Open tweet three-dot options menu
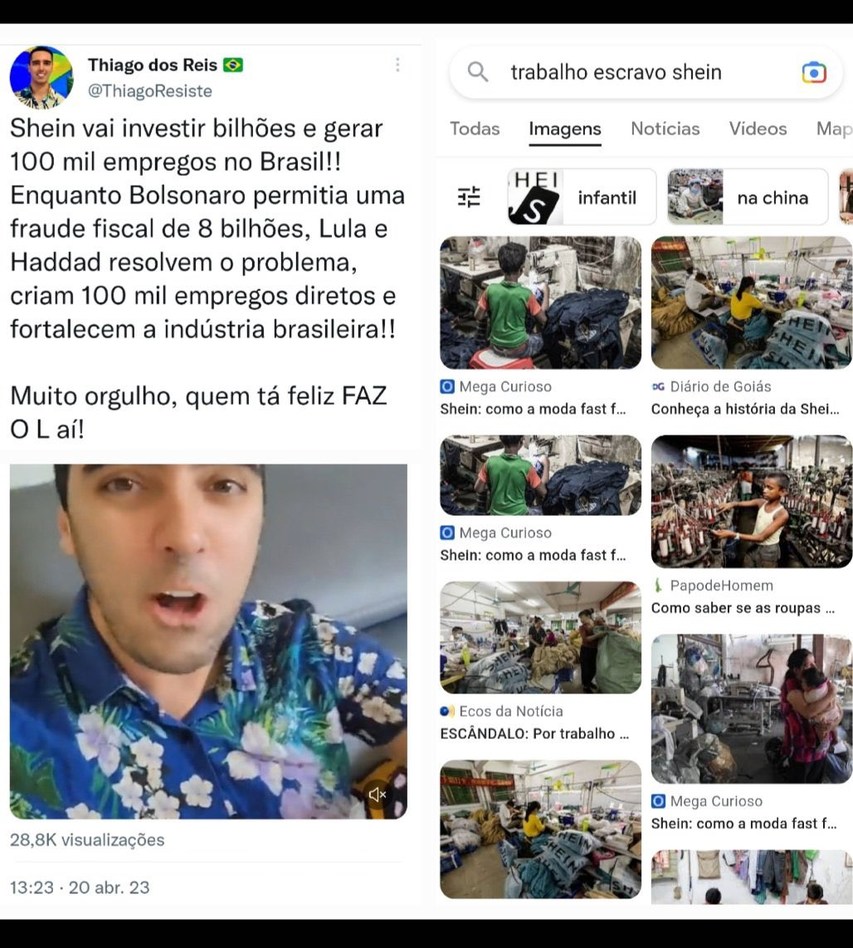The height and width of the screenshot is (948, 853). click(x=397, y=65)
